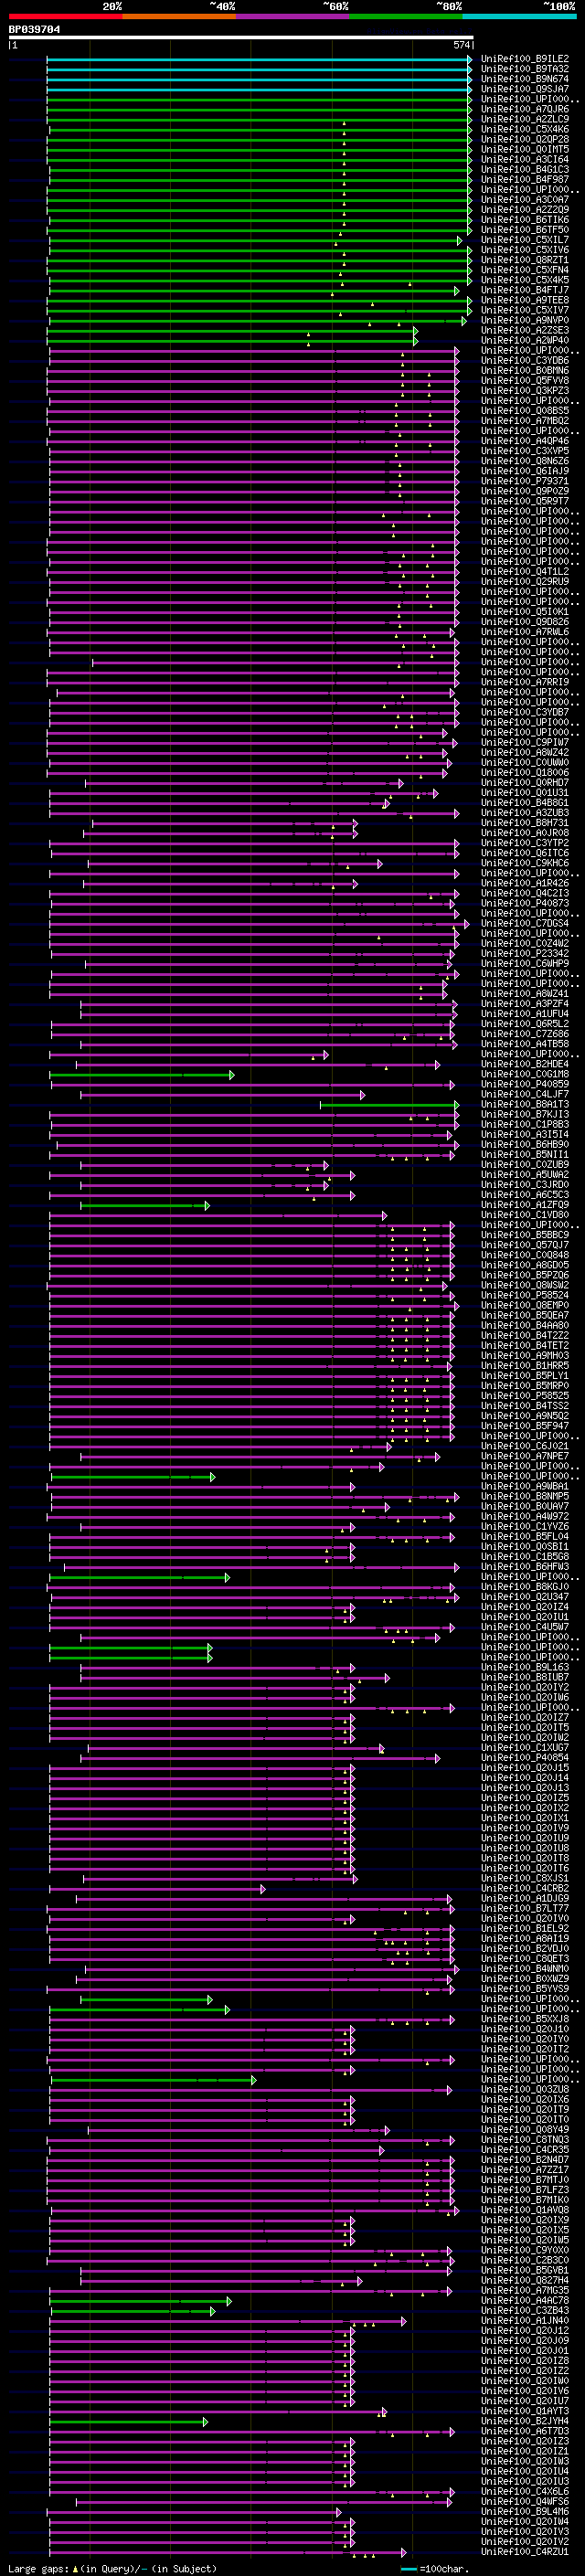Select hit label UniRef100_C3YDB6
This screenshot has width=585, height=2576.
(x=525, y=360)
